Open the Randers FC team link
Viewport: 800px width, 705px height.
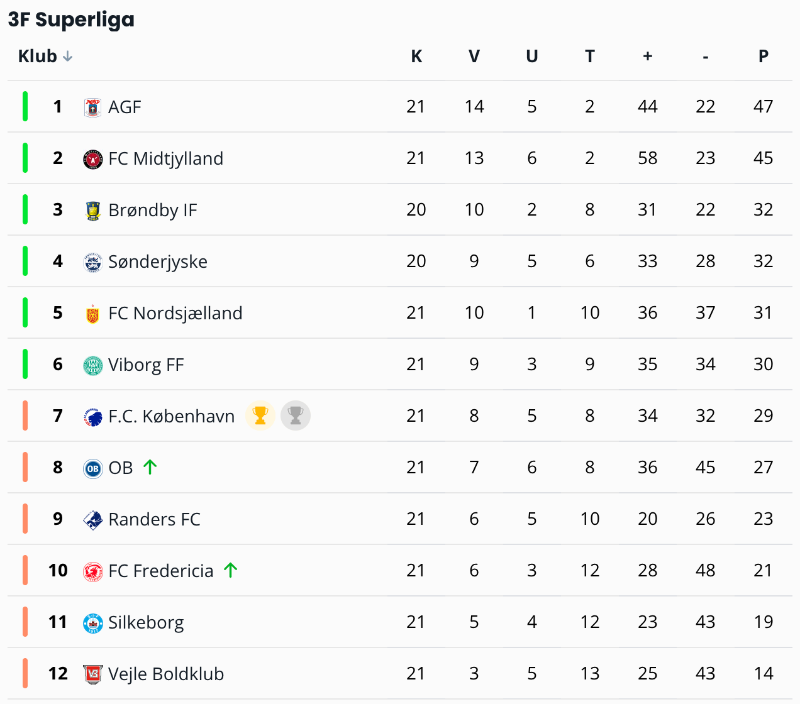pos(154,519)
